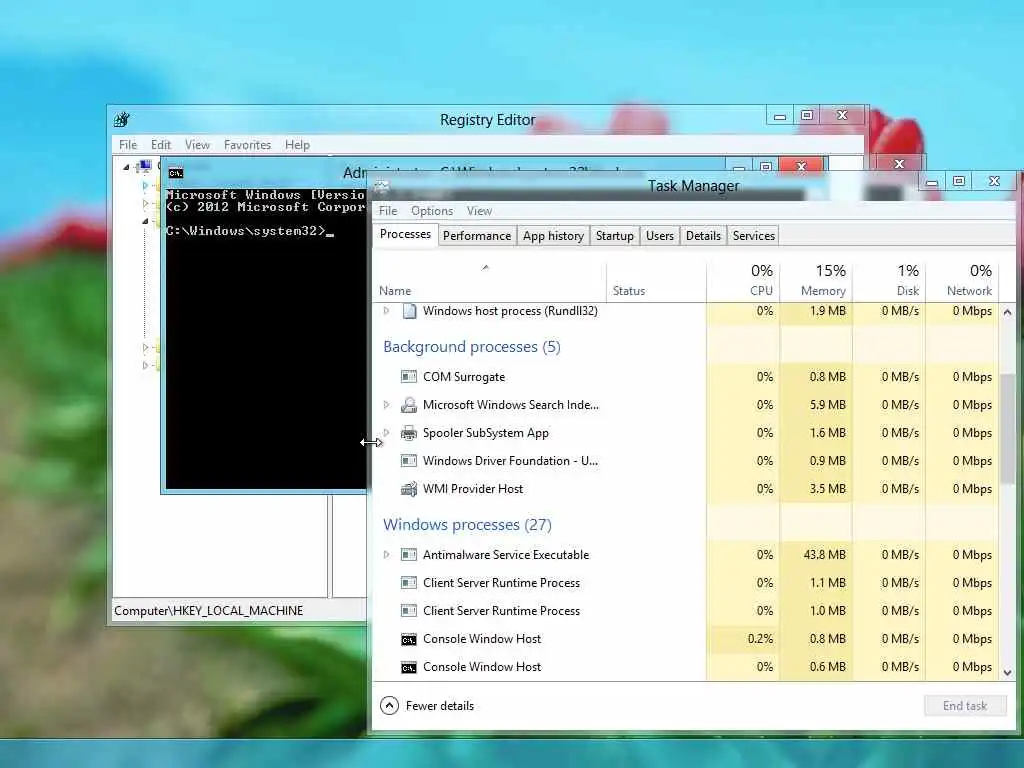
Task: Select the Antimalware Service Executable process name
Action: pyautogui.click(x=505, y=554)
